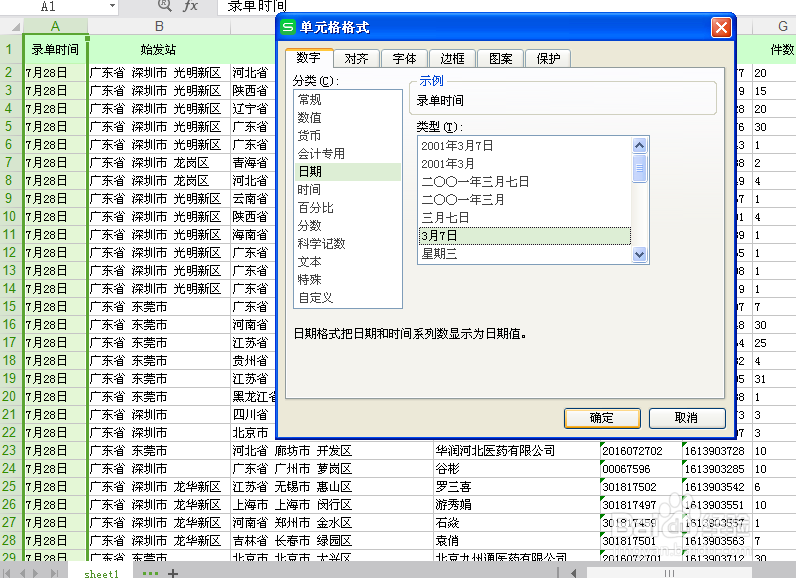Choose date type 2001年3月
The height and width of the screenshot is (578, 796).
tap(525, 164)
